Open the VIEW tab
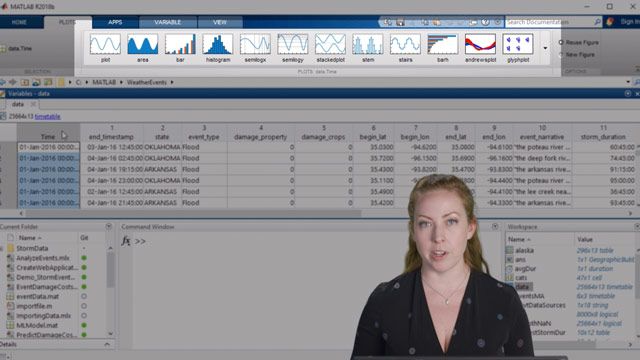This screenshot has width=640, height=360. (x=220, y=22)
